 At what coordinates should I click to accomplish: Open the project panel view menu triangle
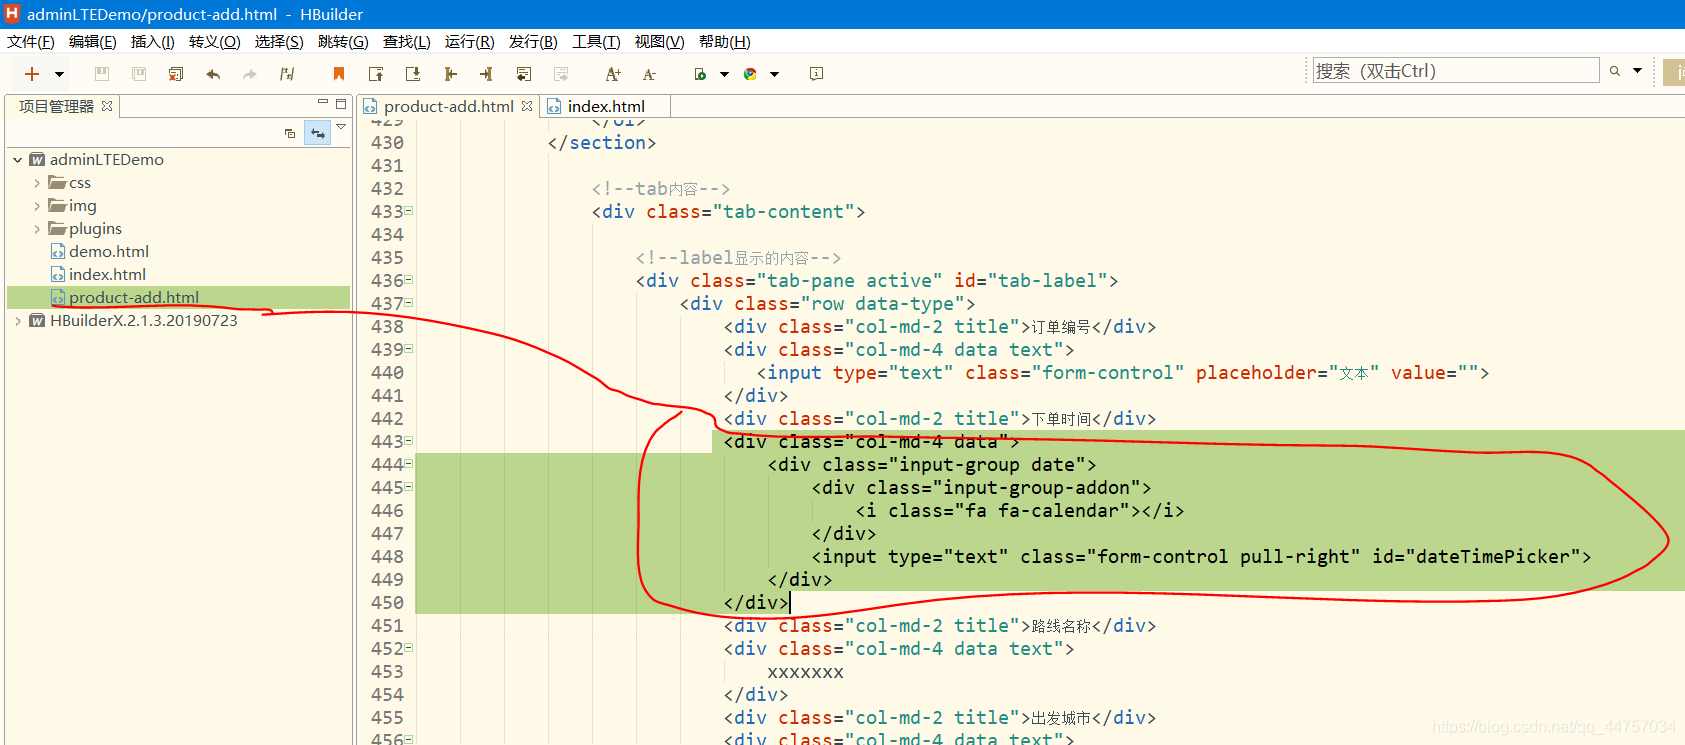tap(341, 127)
